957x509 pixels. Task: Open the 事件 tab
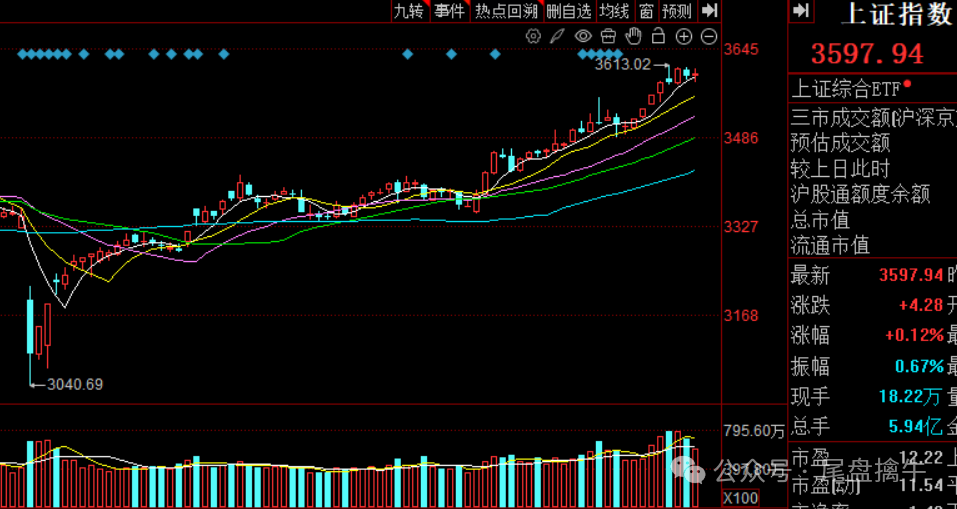coord(450,11)
